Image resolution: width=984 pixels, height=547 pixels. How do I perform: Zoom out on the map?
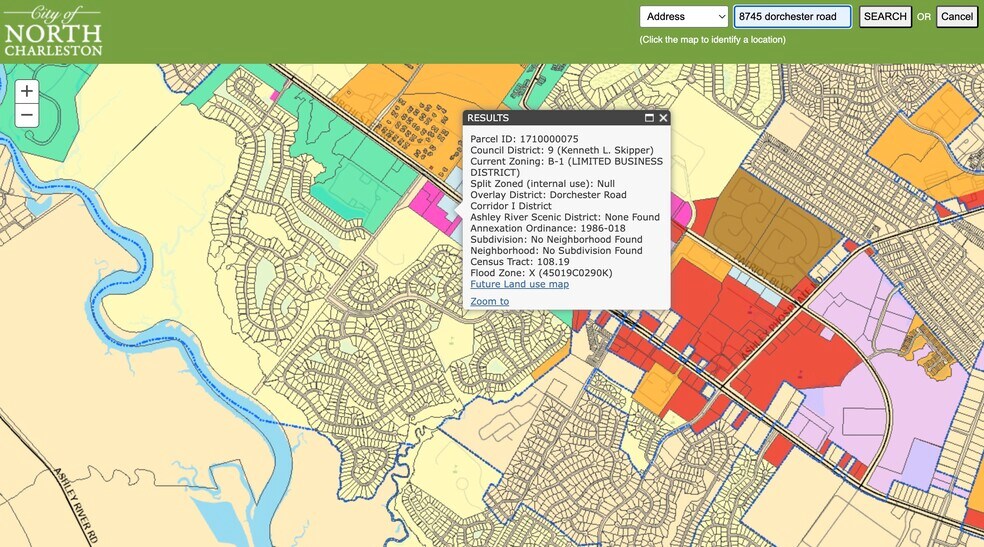coord(27,115)
